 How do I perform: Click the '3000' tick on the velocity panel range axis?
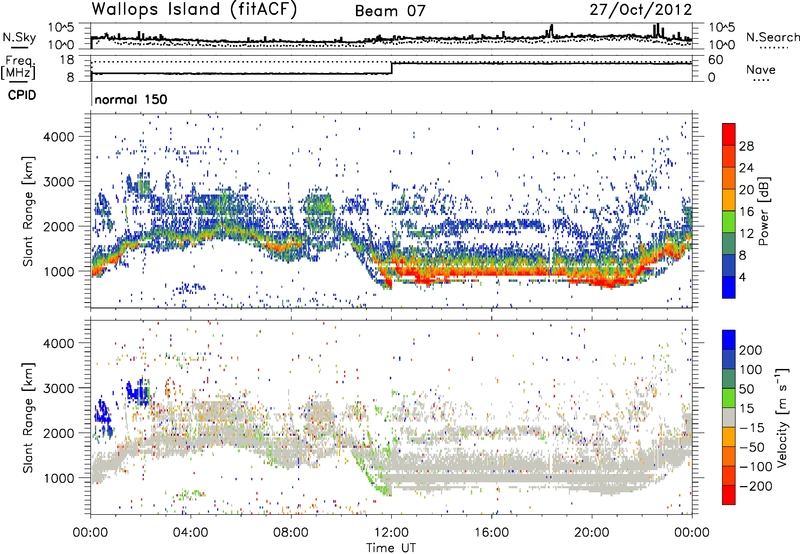coord(58,388)
